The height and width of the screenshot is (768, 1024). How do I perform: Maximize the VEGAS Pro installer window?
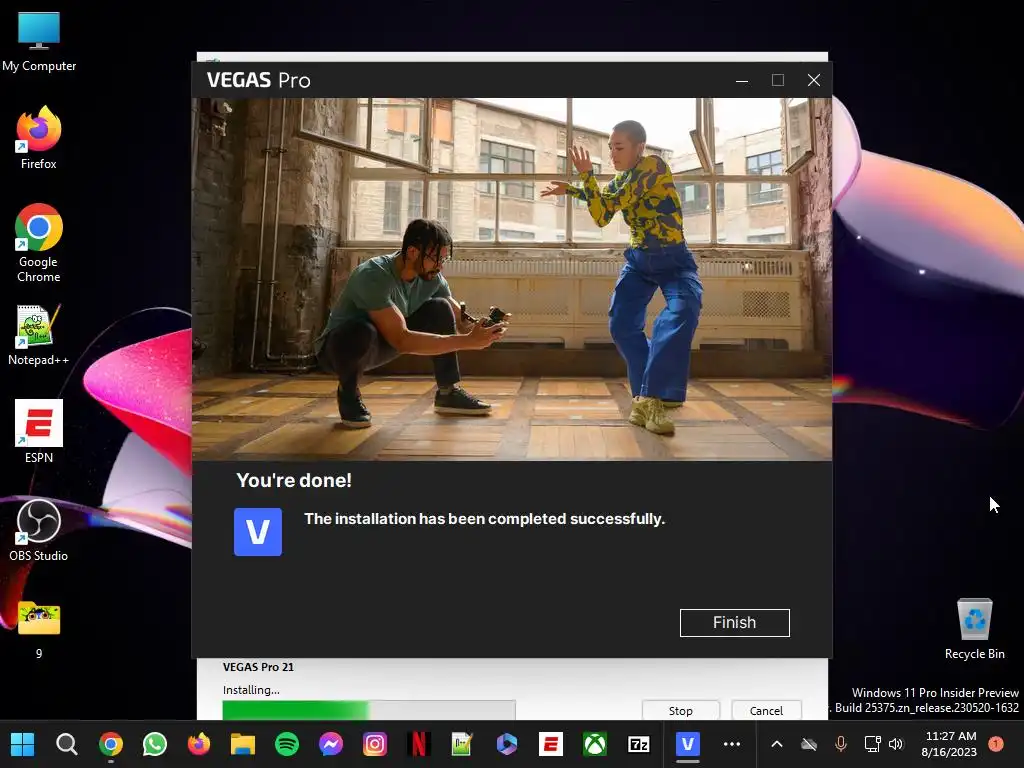tap(778, 80)
